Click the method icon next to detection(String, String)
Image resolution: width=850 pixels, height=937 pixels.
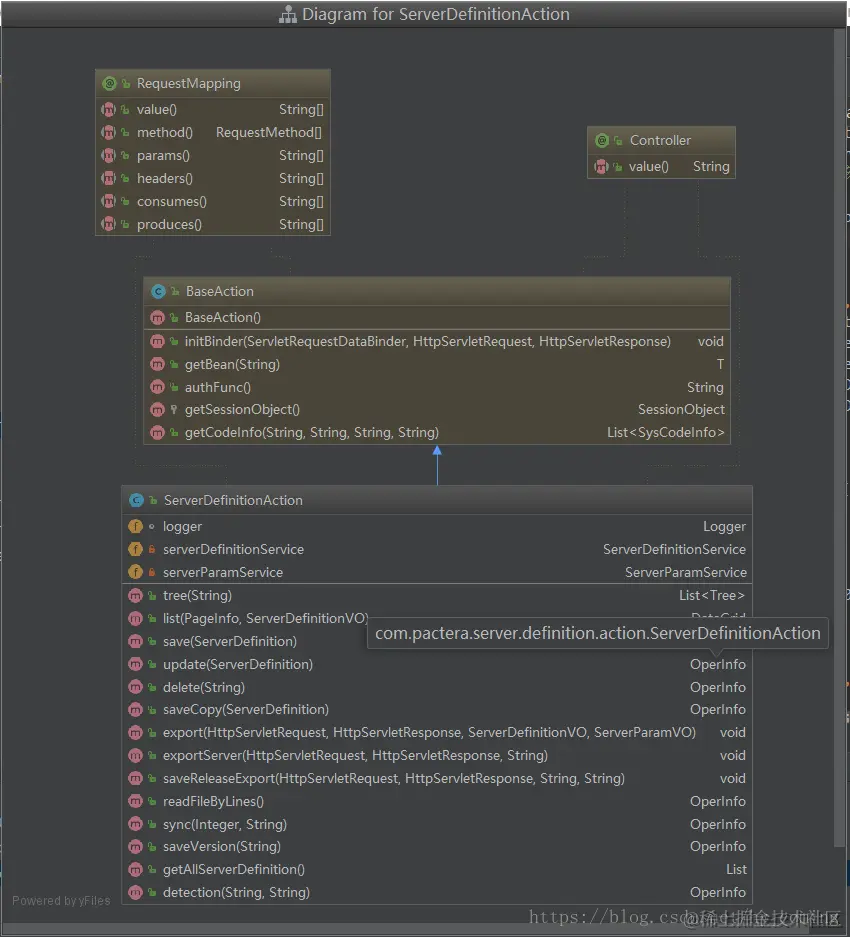click(136, 893)
